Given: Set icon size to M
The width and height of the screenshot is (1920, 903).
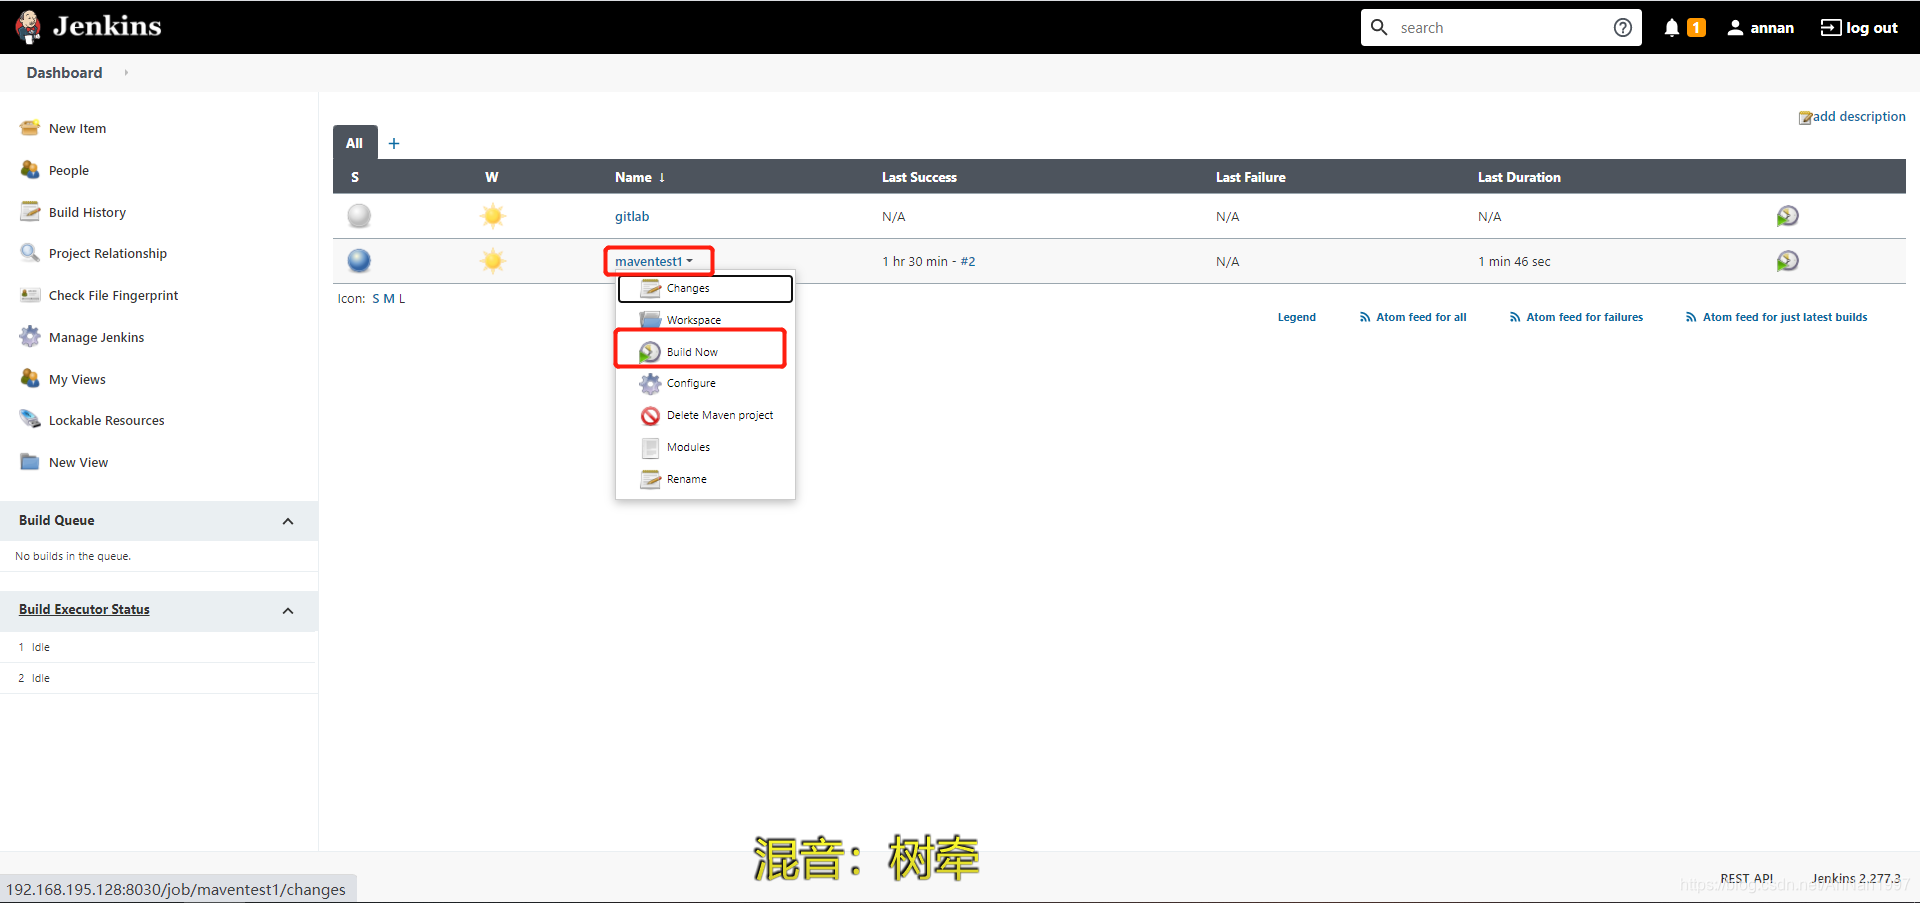Looking at the screenshot, I should tap(389, 298).
